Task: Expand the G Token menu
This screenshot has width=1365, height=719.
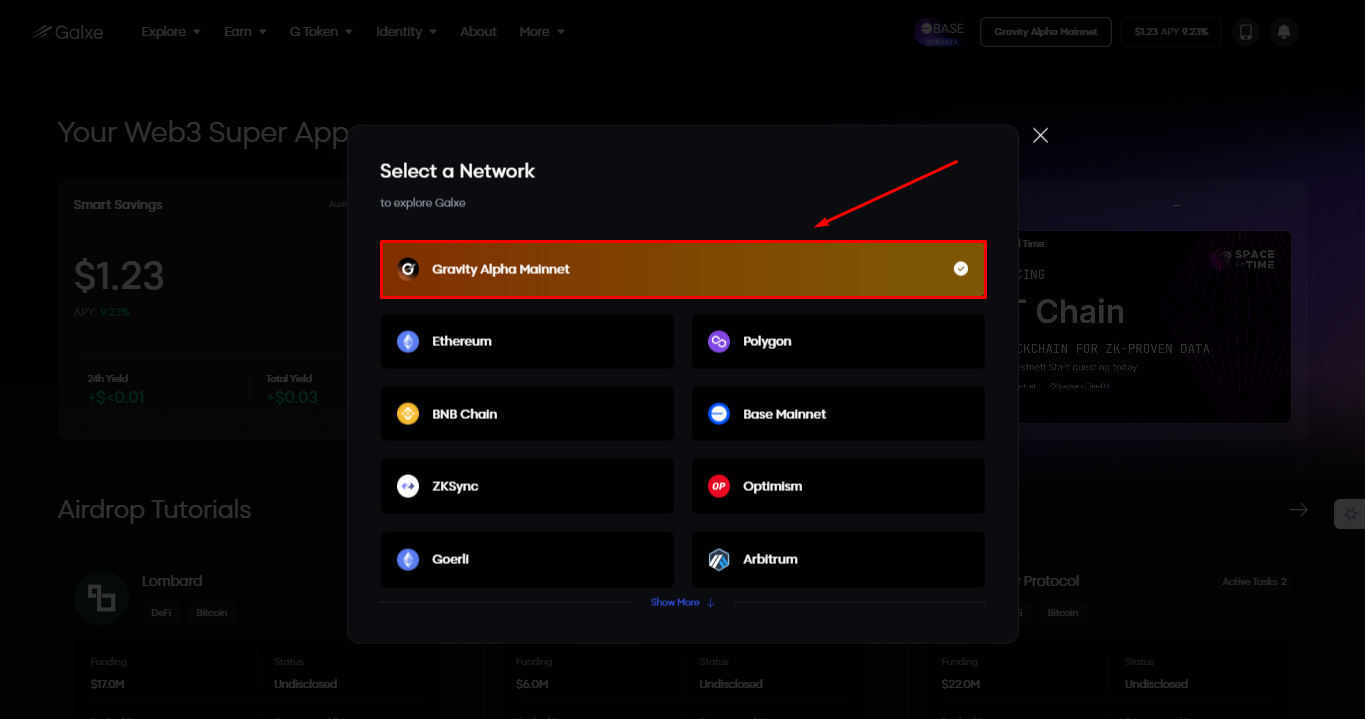Action: tap(321, 32)
